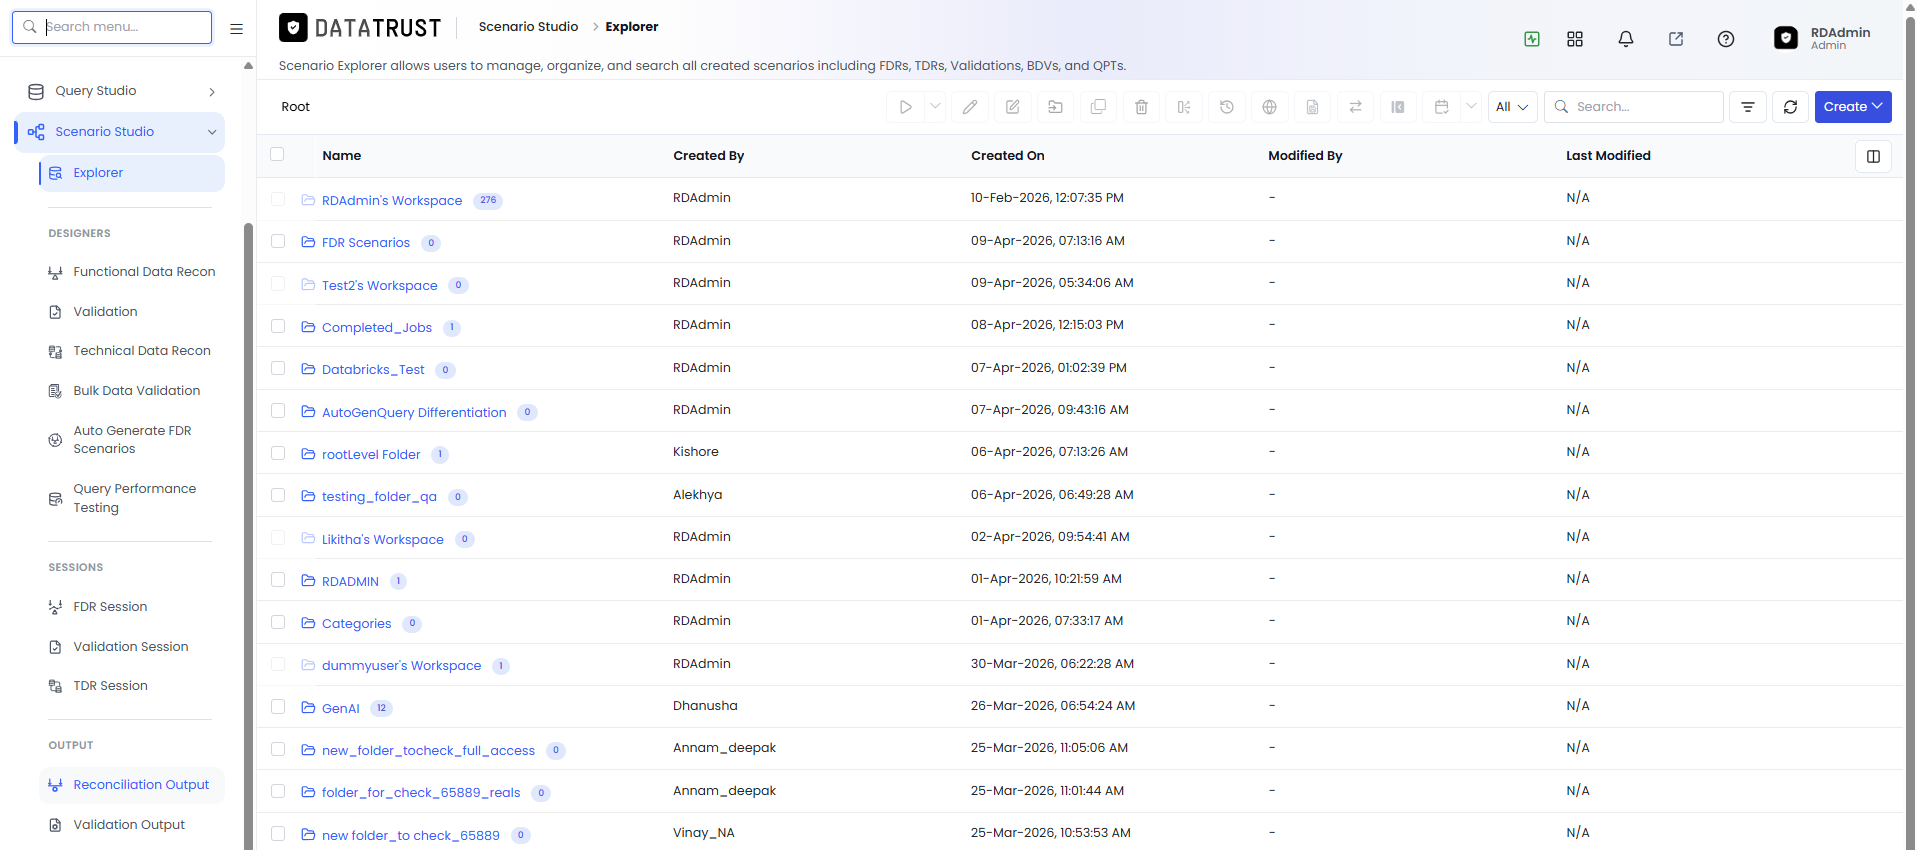Toggle the hamburger sidebar collapse icon

(x=237, y=29)
